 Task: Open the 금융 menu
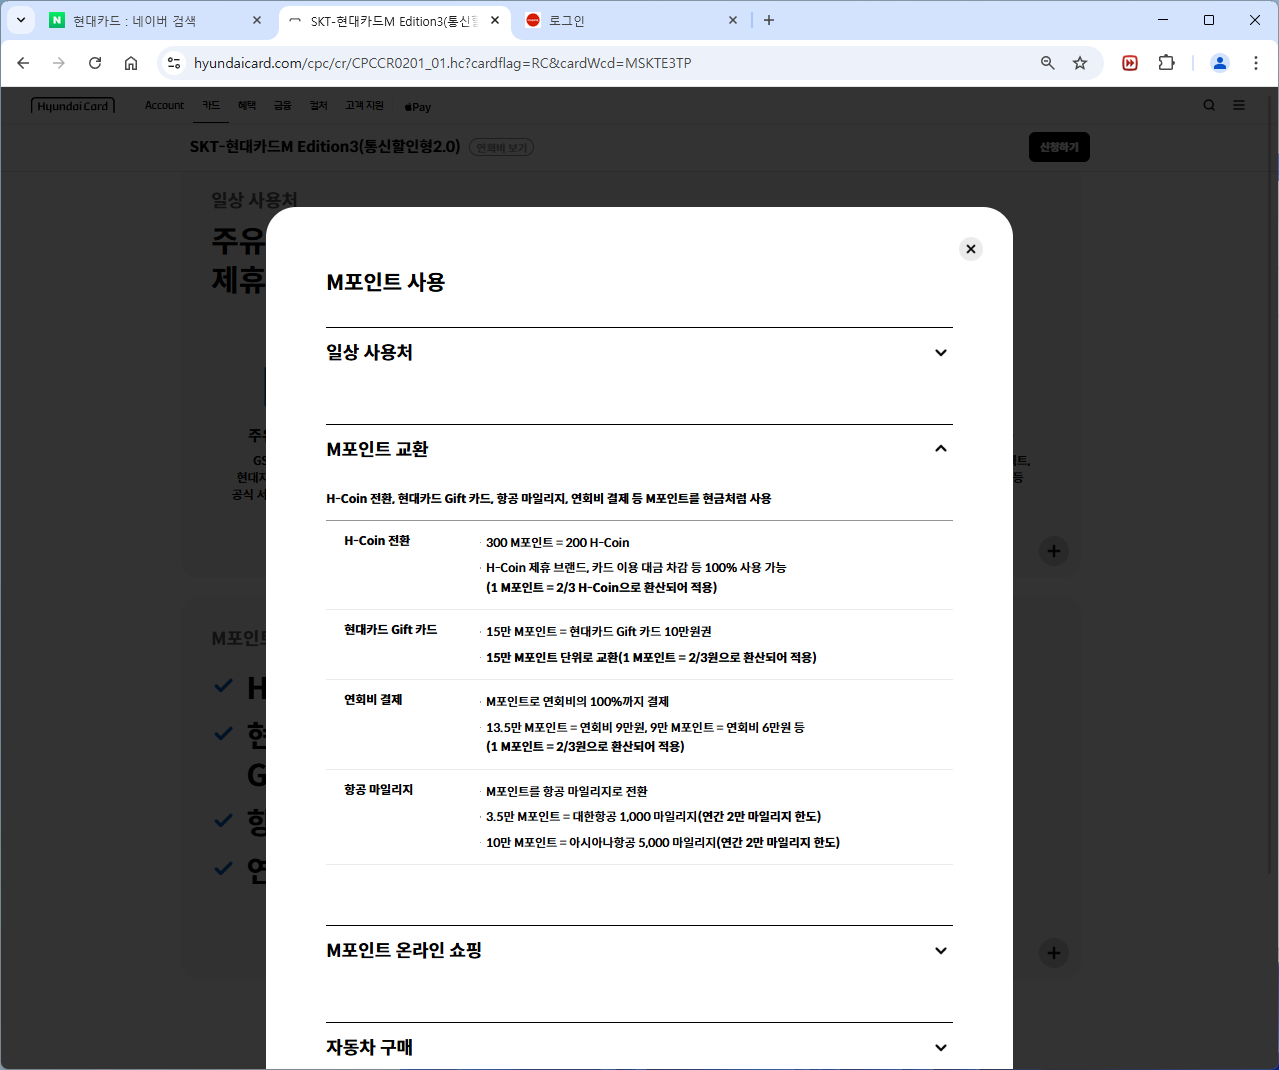point(283,105)
